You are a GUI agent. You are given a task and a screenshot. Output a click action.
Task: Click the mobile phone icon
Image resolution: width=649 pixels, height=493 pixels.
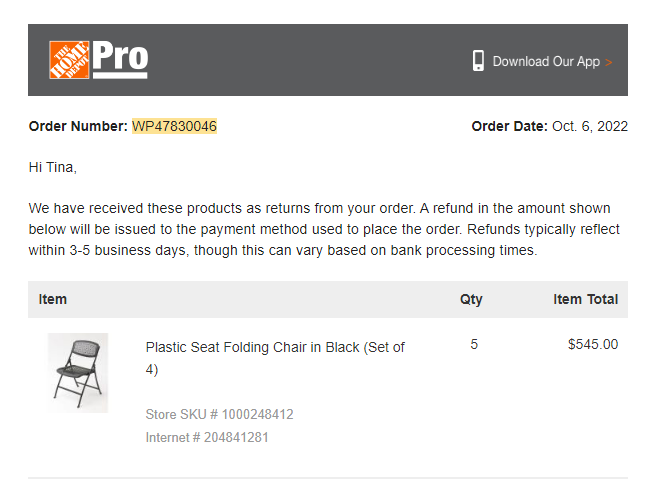point(478,61)
